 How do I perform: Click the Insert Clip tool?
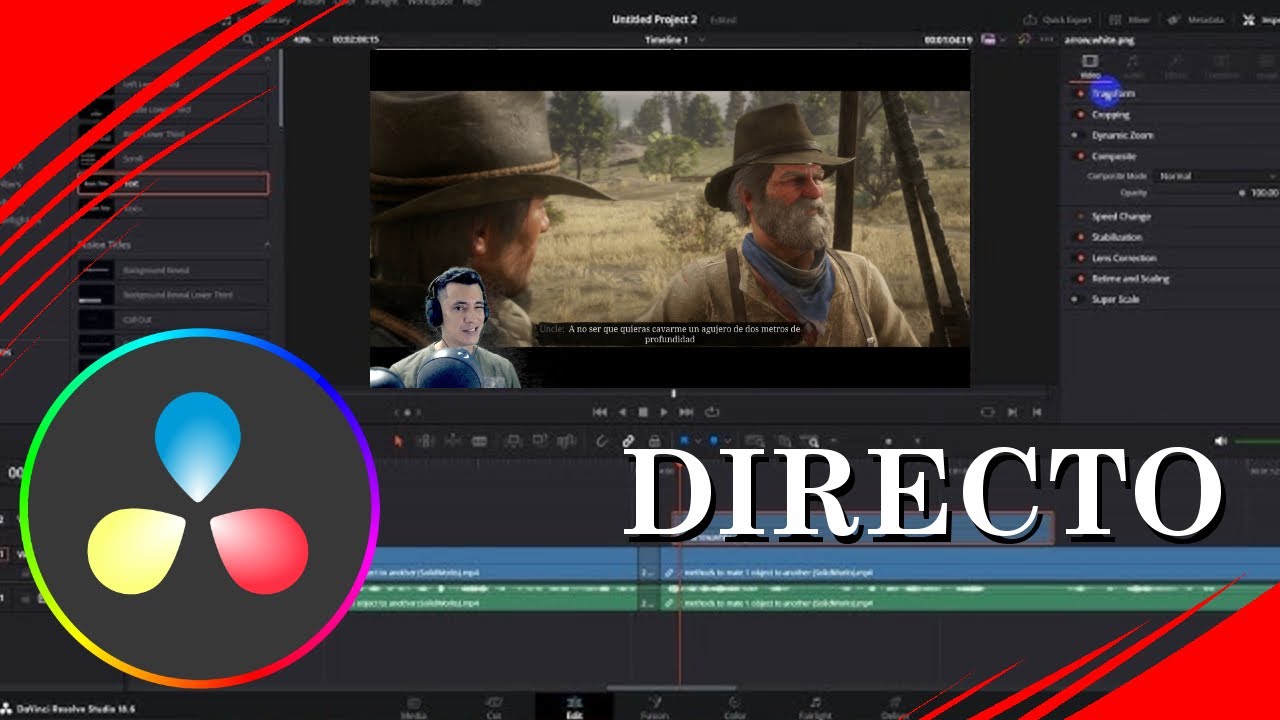click(x=513, y=441)
